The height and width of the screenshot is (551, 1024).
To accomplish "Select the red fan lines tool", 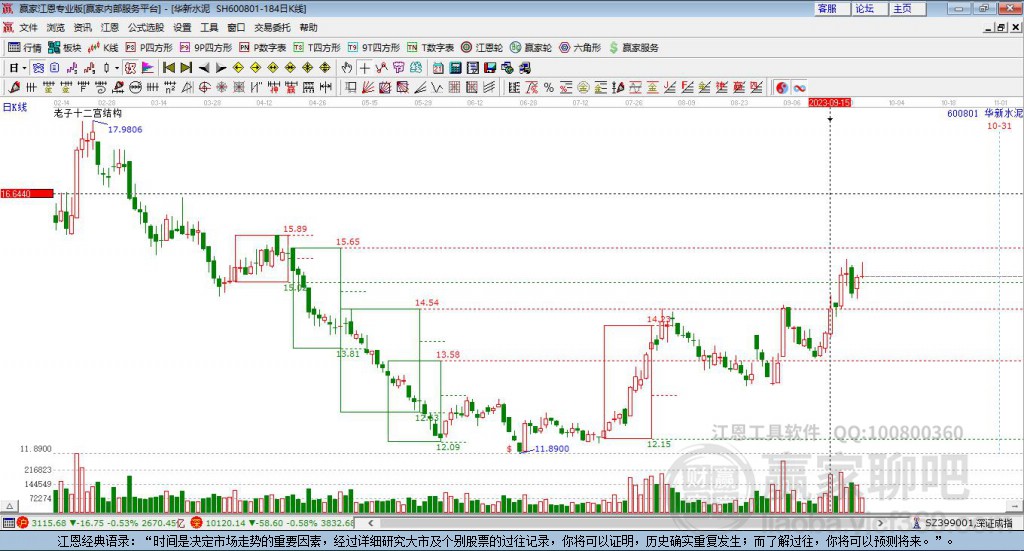I will (368, 87).
